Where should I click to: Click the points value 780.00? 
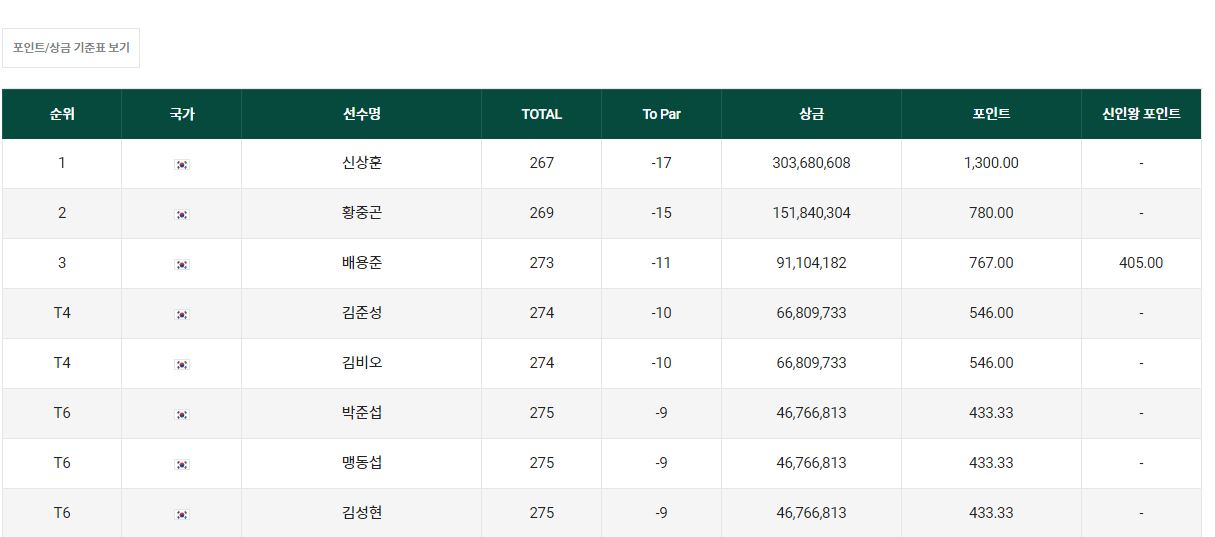(992, 213)
